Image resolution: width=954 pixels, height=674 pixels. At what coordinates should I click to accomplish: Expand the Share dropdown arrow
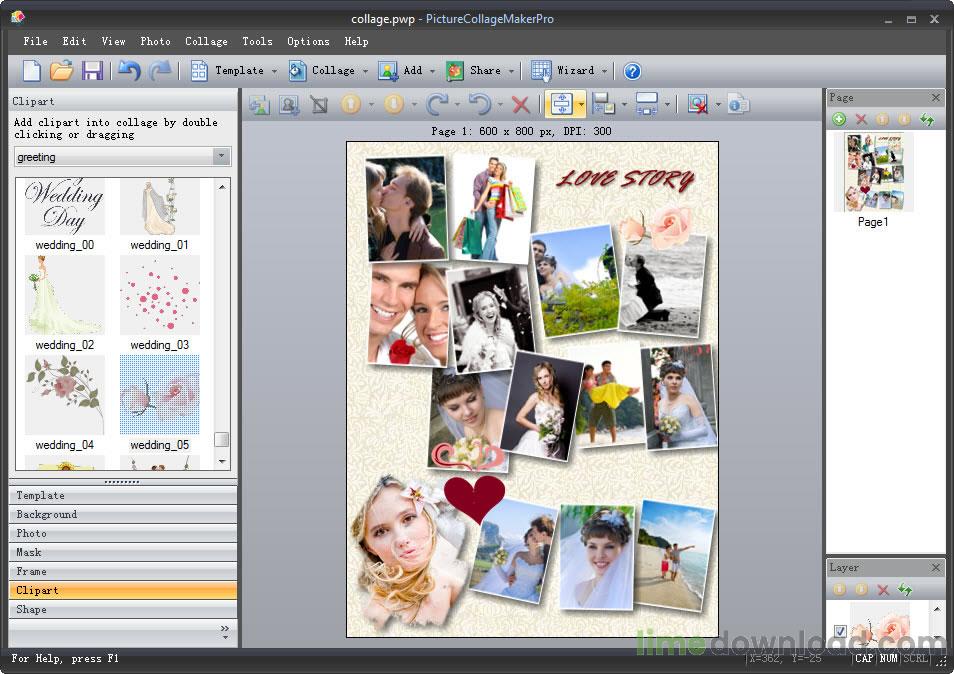pyautogui.click(x=513, y=70)
